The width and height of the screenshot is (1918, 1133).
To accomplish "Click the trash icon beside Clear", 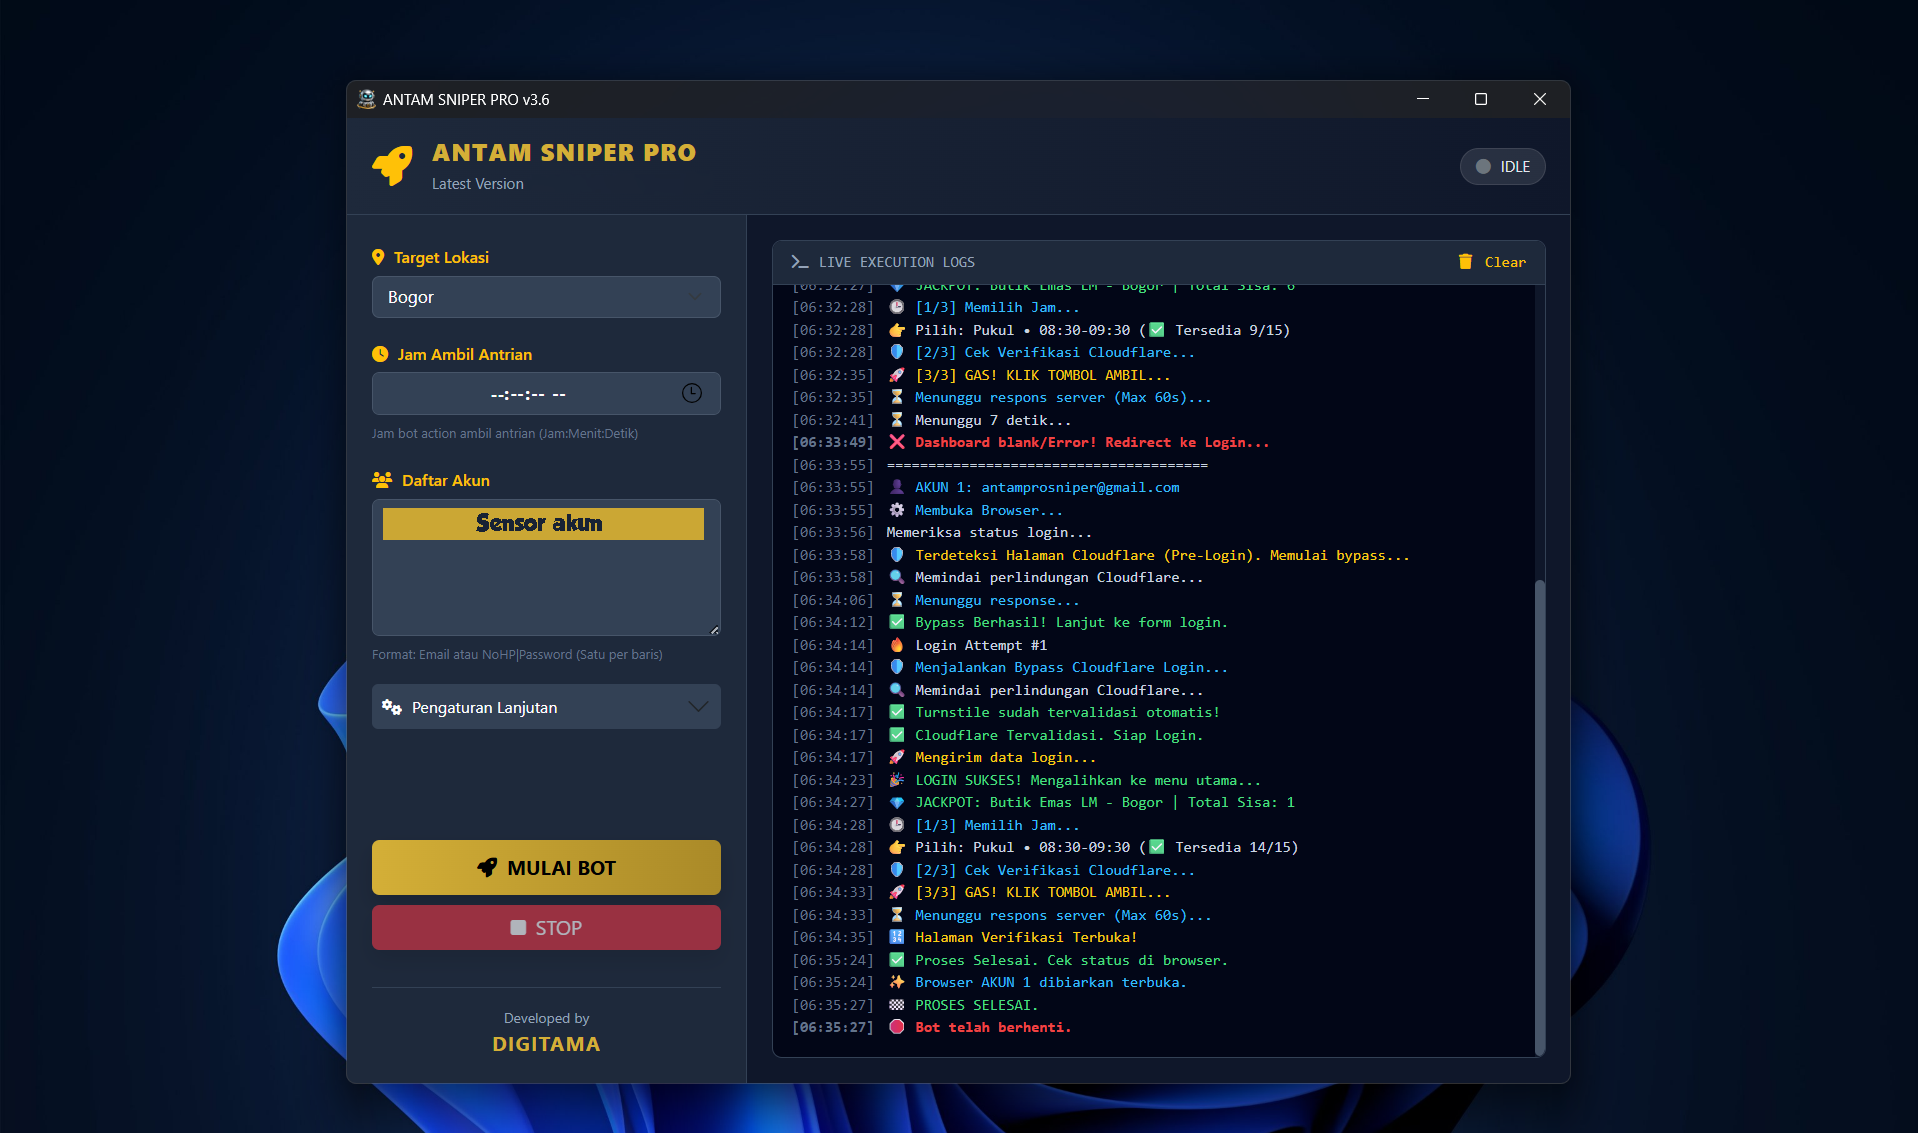I will tap(1465, 261).
